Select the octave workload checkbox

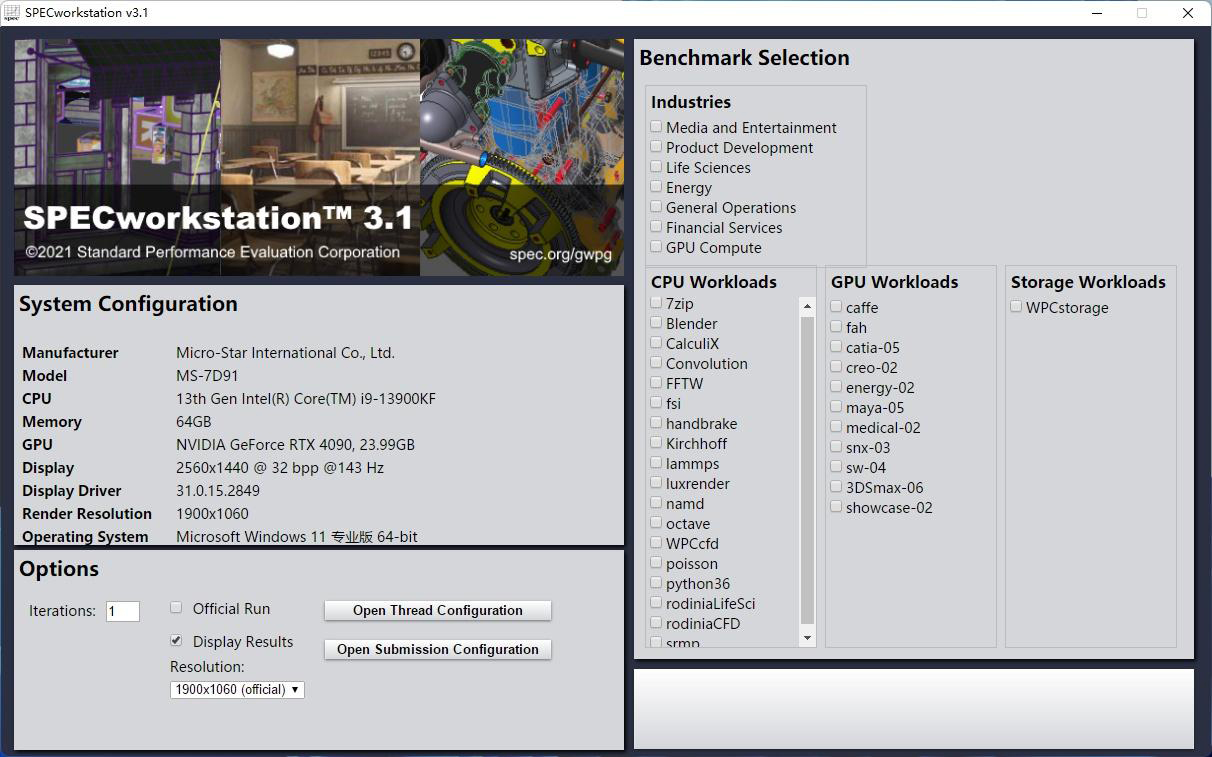pos(656,522)
